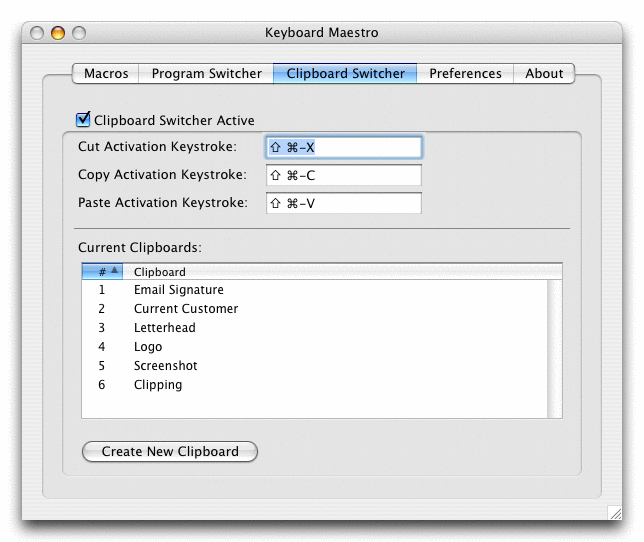Screen dimensions: 644x542
Task: Go to the Preferences tab
Action: coord(465,73)
